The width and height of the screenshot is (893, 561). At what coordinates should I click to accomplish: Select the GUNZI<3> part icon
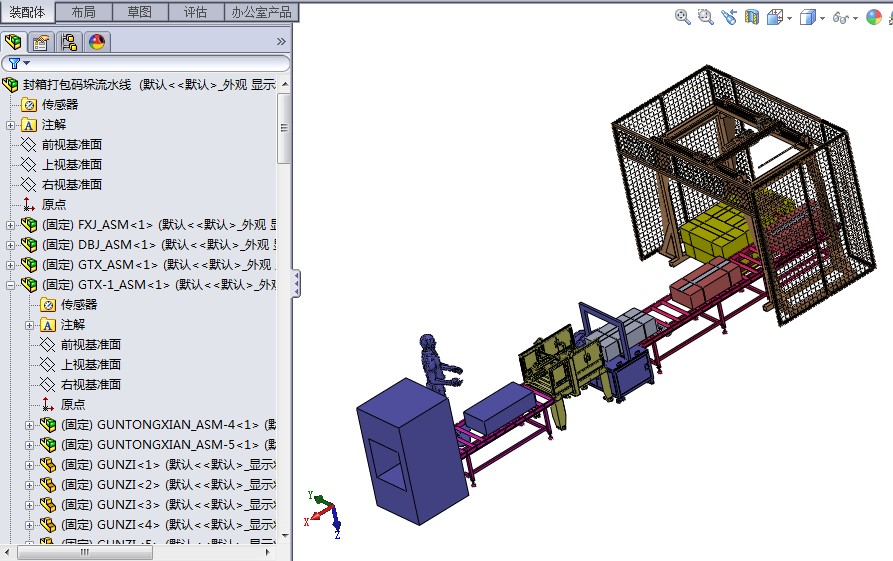[x=48, y=505]
